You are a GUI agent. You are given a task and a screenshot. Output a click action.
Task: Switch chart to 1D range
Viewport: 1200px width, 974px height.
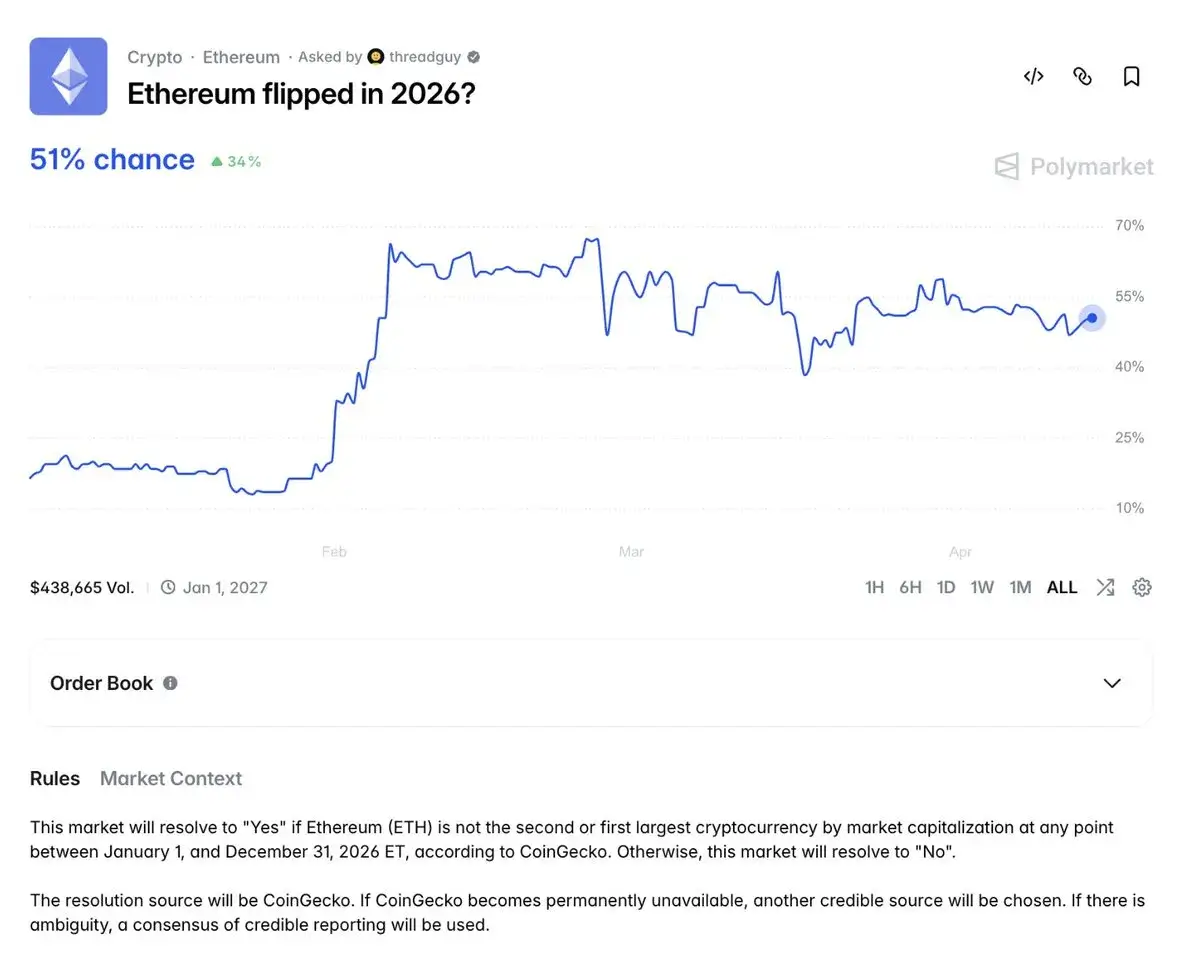click(945, 587)
